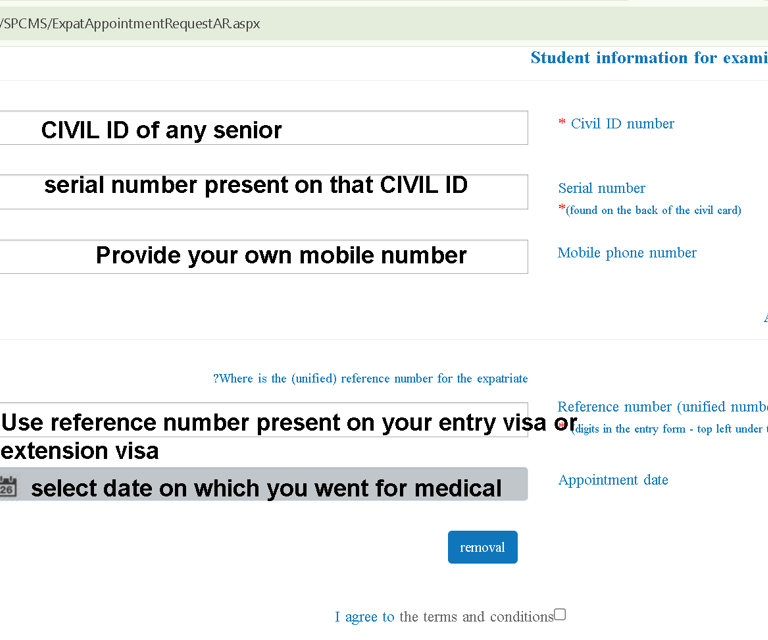Select the ExpatAppointmentRequestAR.aspx URL in address bar
This screenshot has width=768, height=640.
click(x=130, y=23)
